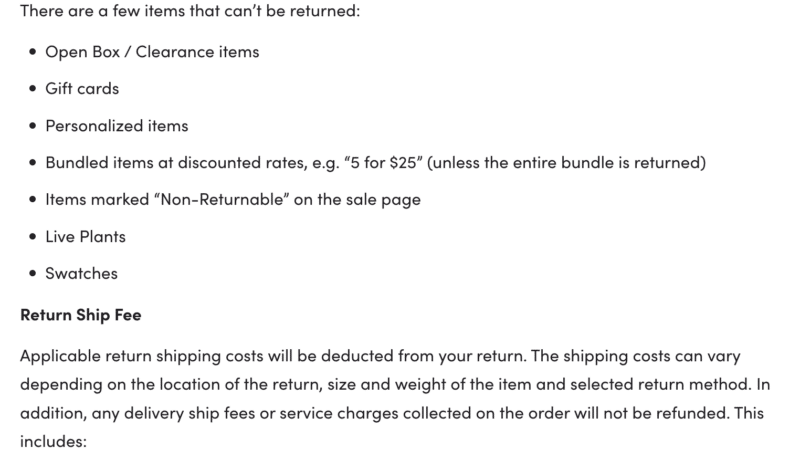800x459 pixels.
Task: Click bullet point before 'Gift cards'
Action: tap(33, 89)
